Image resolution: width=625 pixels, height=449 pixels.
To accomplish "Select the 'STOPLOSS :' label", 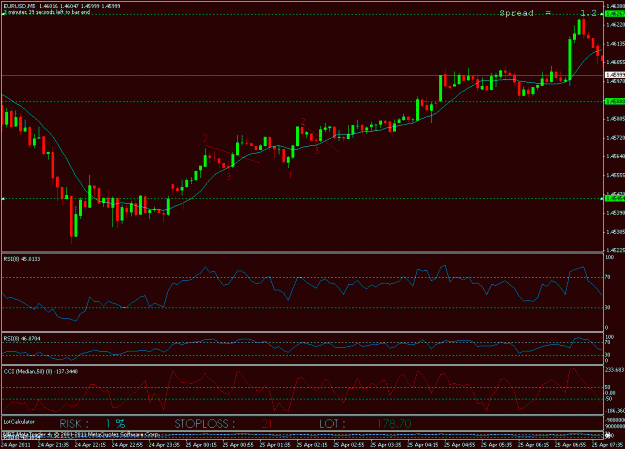I will [x=204, y=423].
